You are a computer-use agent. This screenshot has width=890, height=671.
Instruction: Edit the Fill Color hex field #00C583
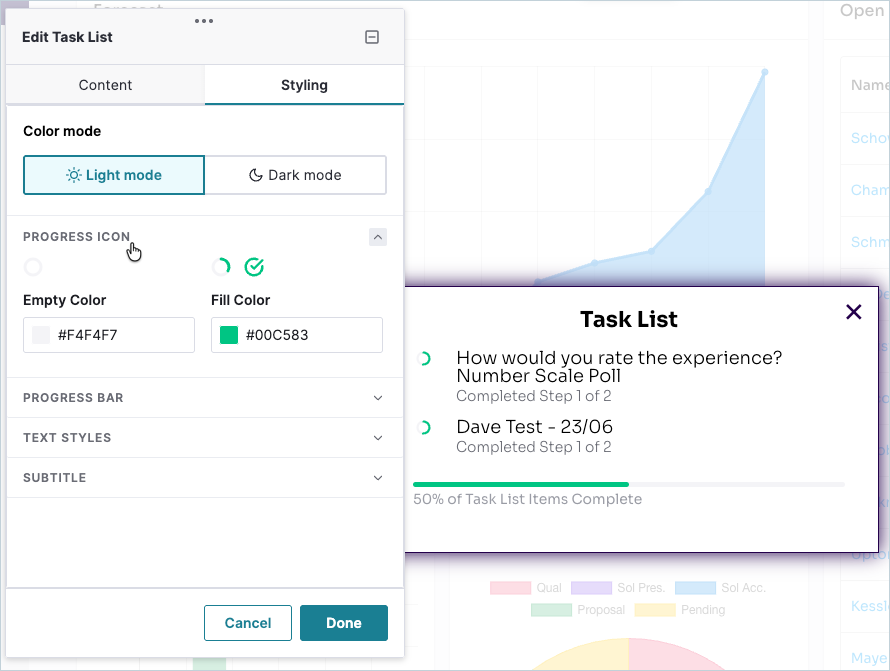pyautogui.click(x=297, y=335)
